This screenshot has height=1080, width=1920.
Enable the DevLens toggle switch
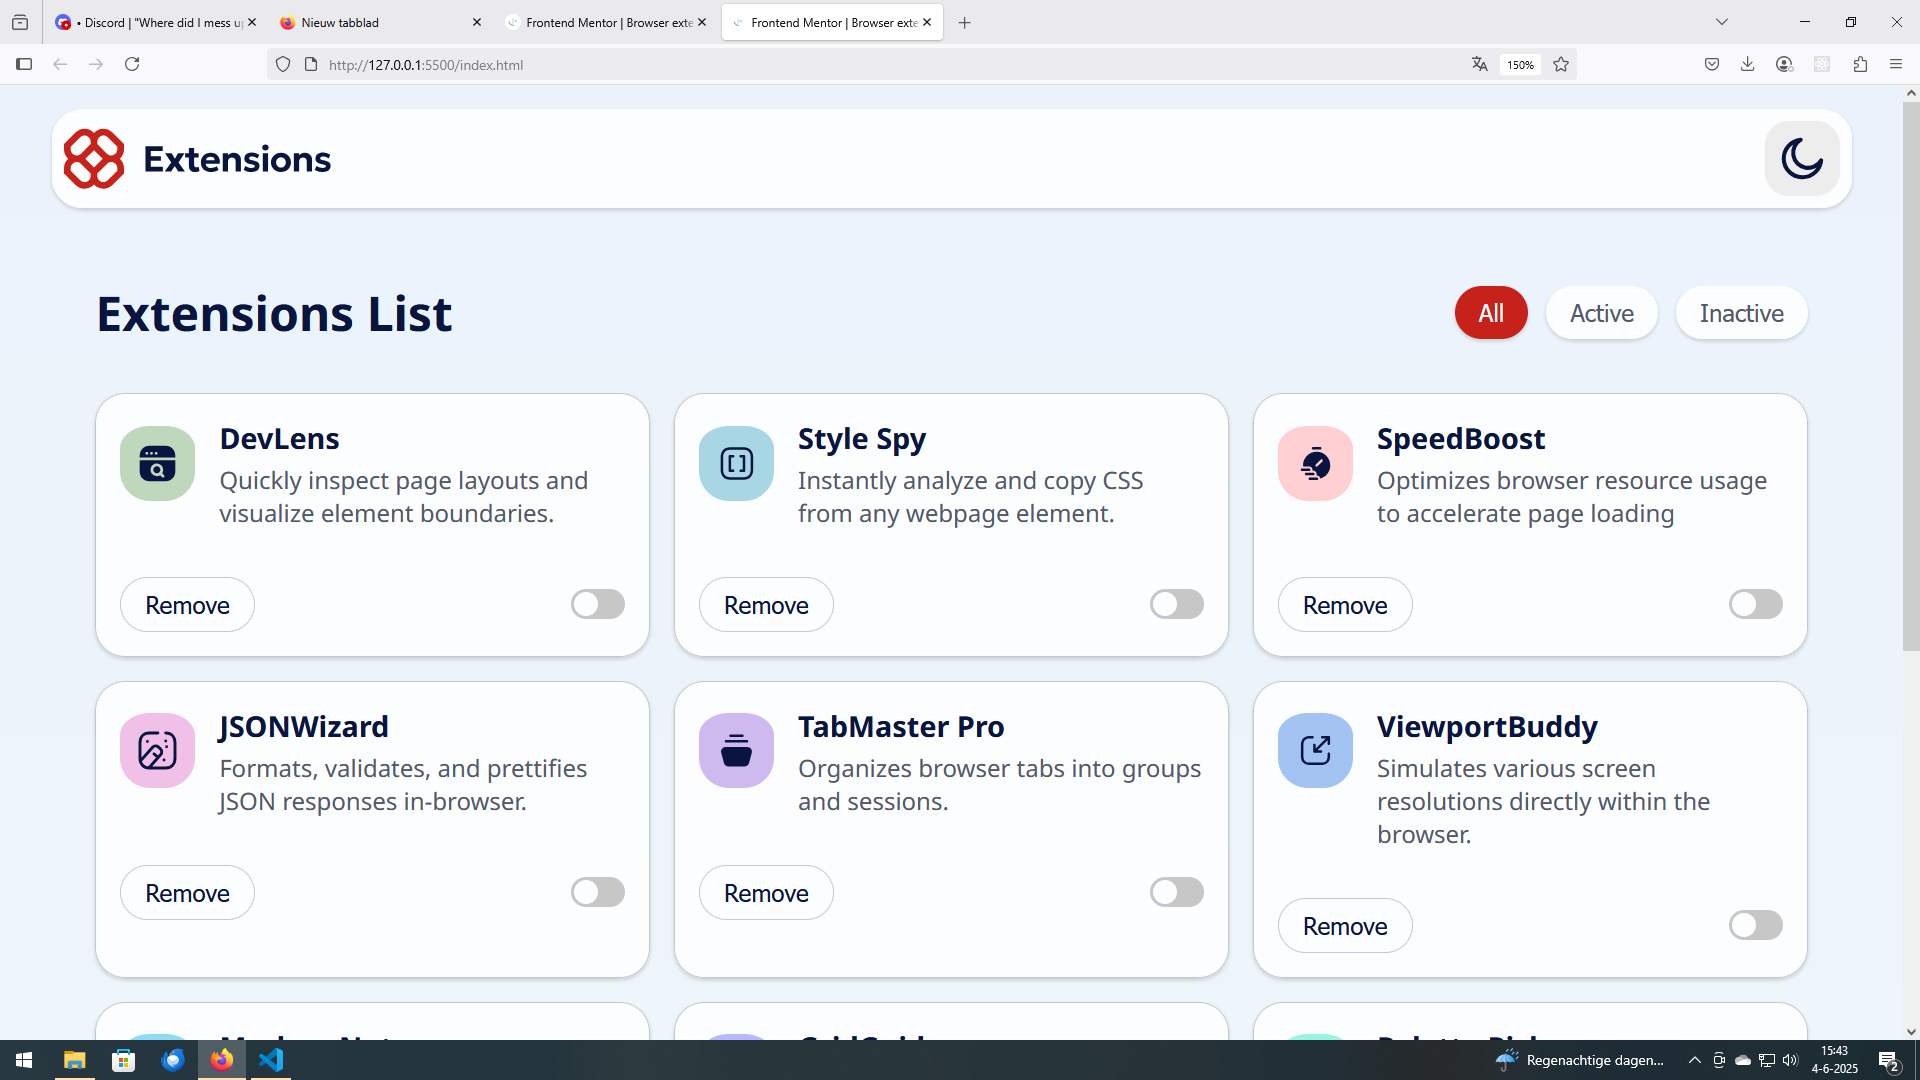coord(598,604)
